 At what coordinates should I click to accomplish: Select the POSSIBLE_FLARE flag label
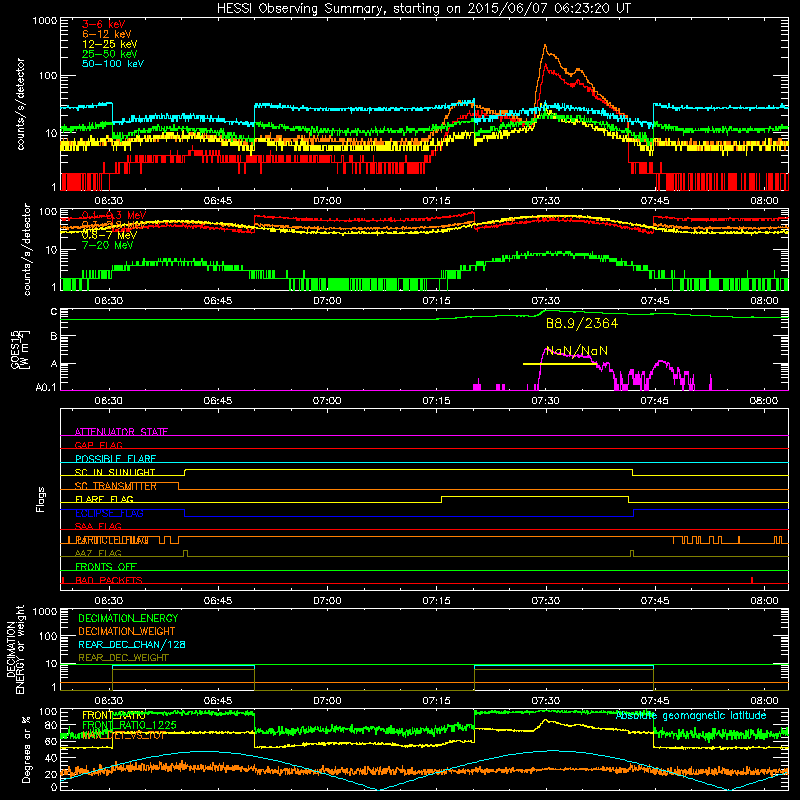pos(115,459)
